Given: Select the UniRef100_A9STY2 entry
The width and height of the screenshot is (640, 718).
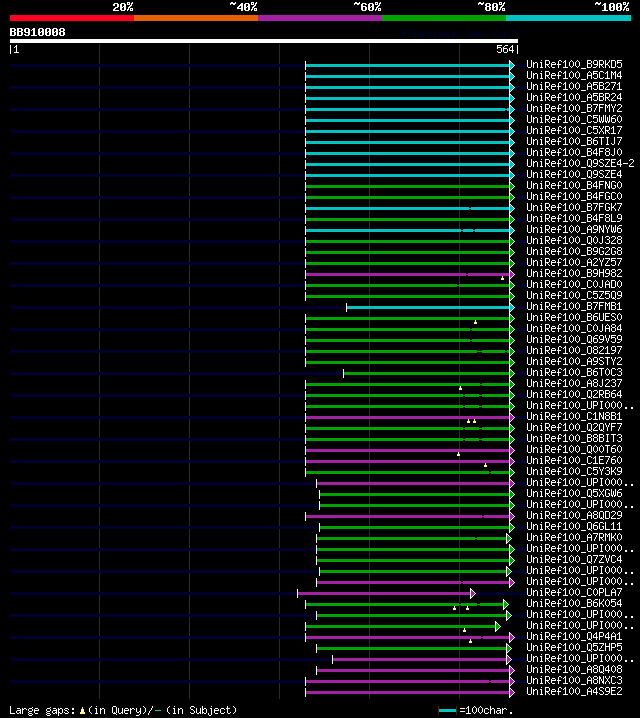Looking at the screenshot, I should tap(574, 361).
